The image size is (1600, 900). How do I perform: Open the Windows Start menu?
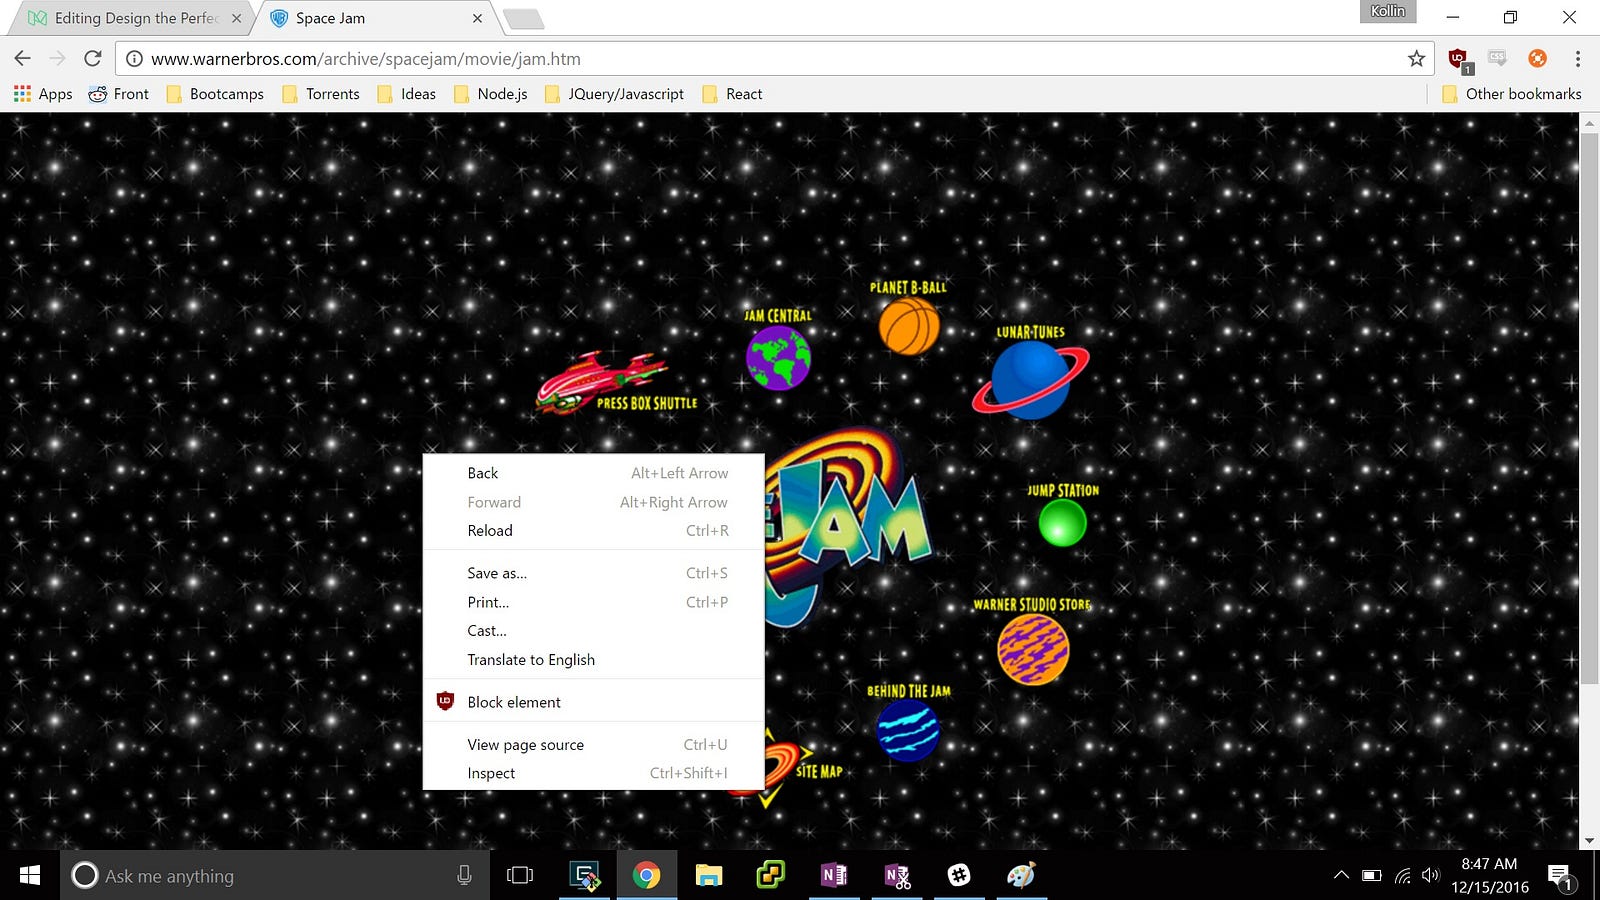click(x=30, y=876)
